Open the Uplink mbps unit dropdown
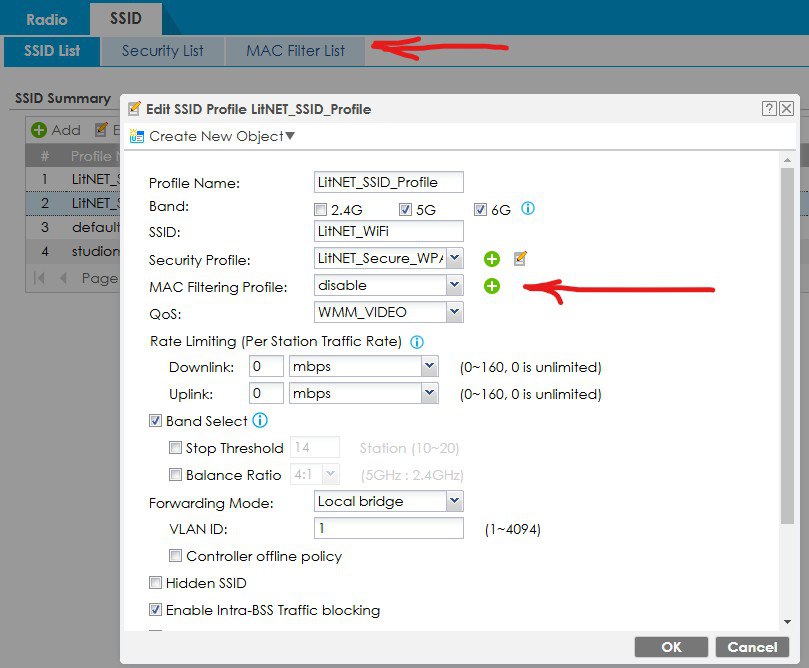This screenshot has height=668, width=809. 430,393
